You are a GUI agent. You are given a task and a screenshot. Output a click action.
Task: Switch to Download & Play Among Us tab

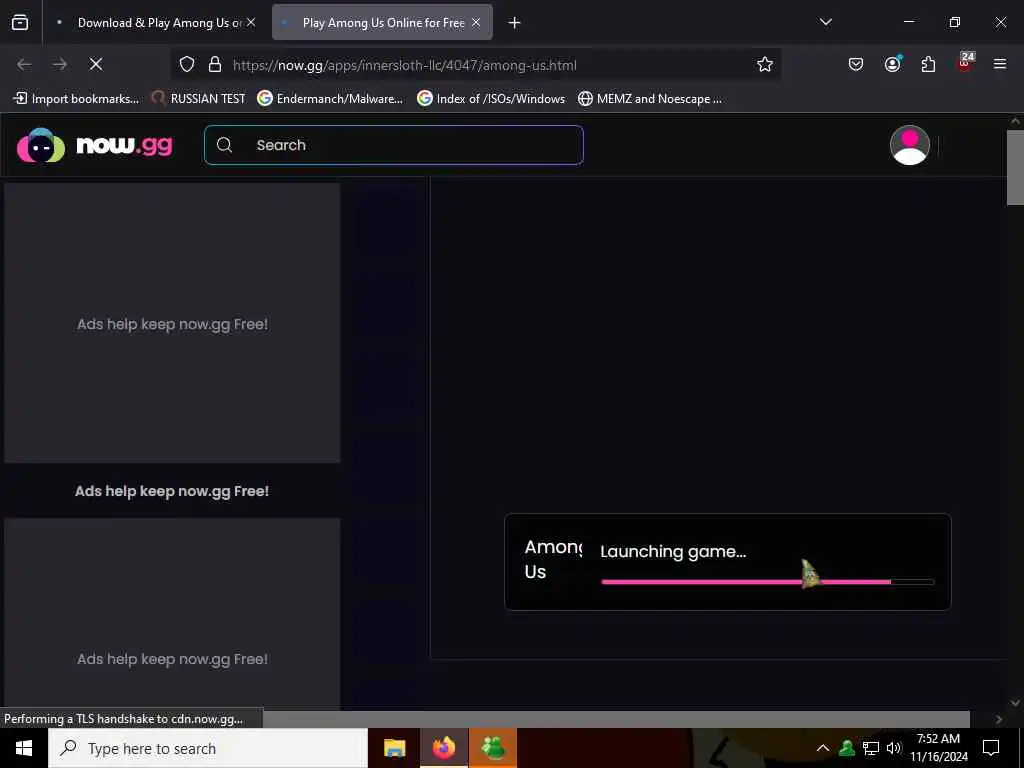coord(155,23)
